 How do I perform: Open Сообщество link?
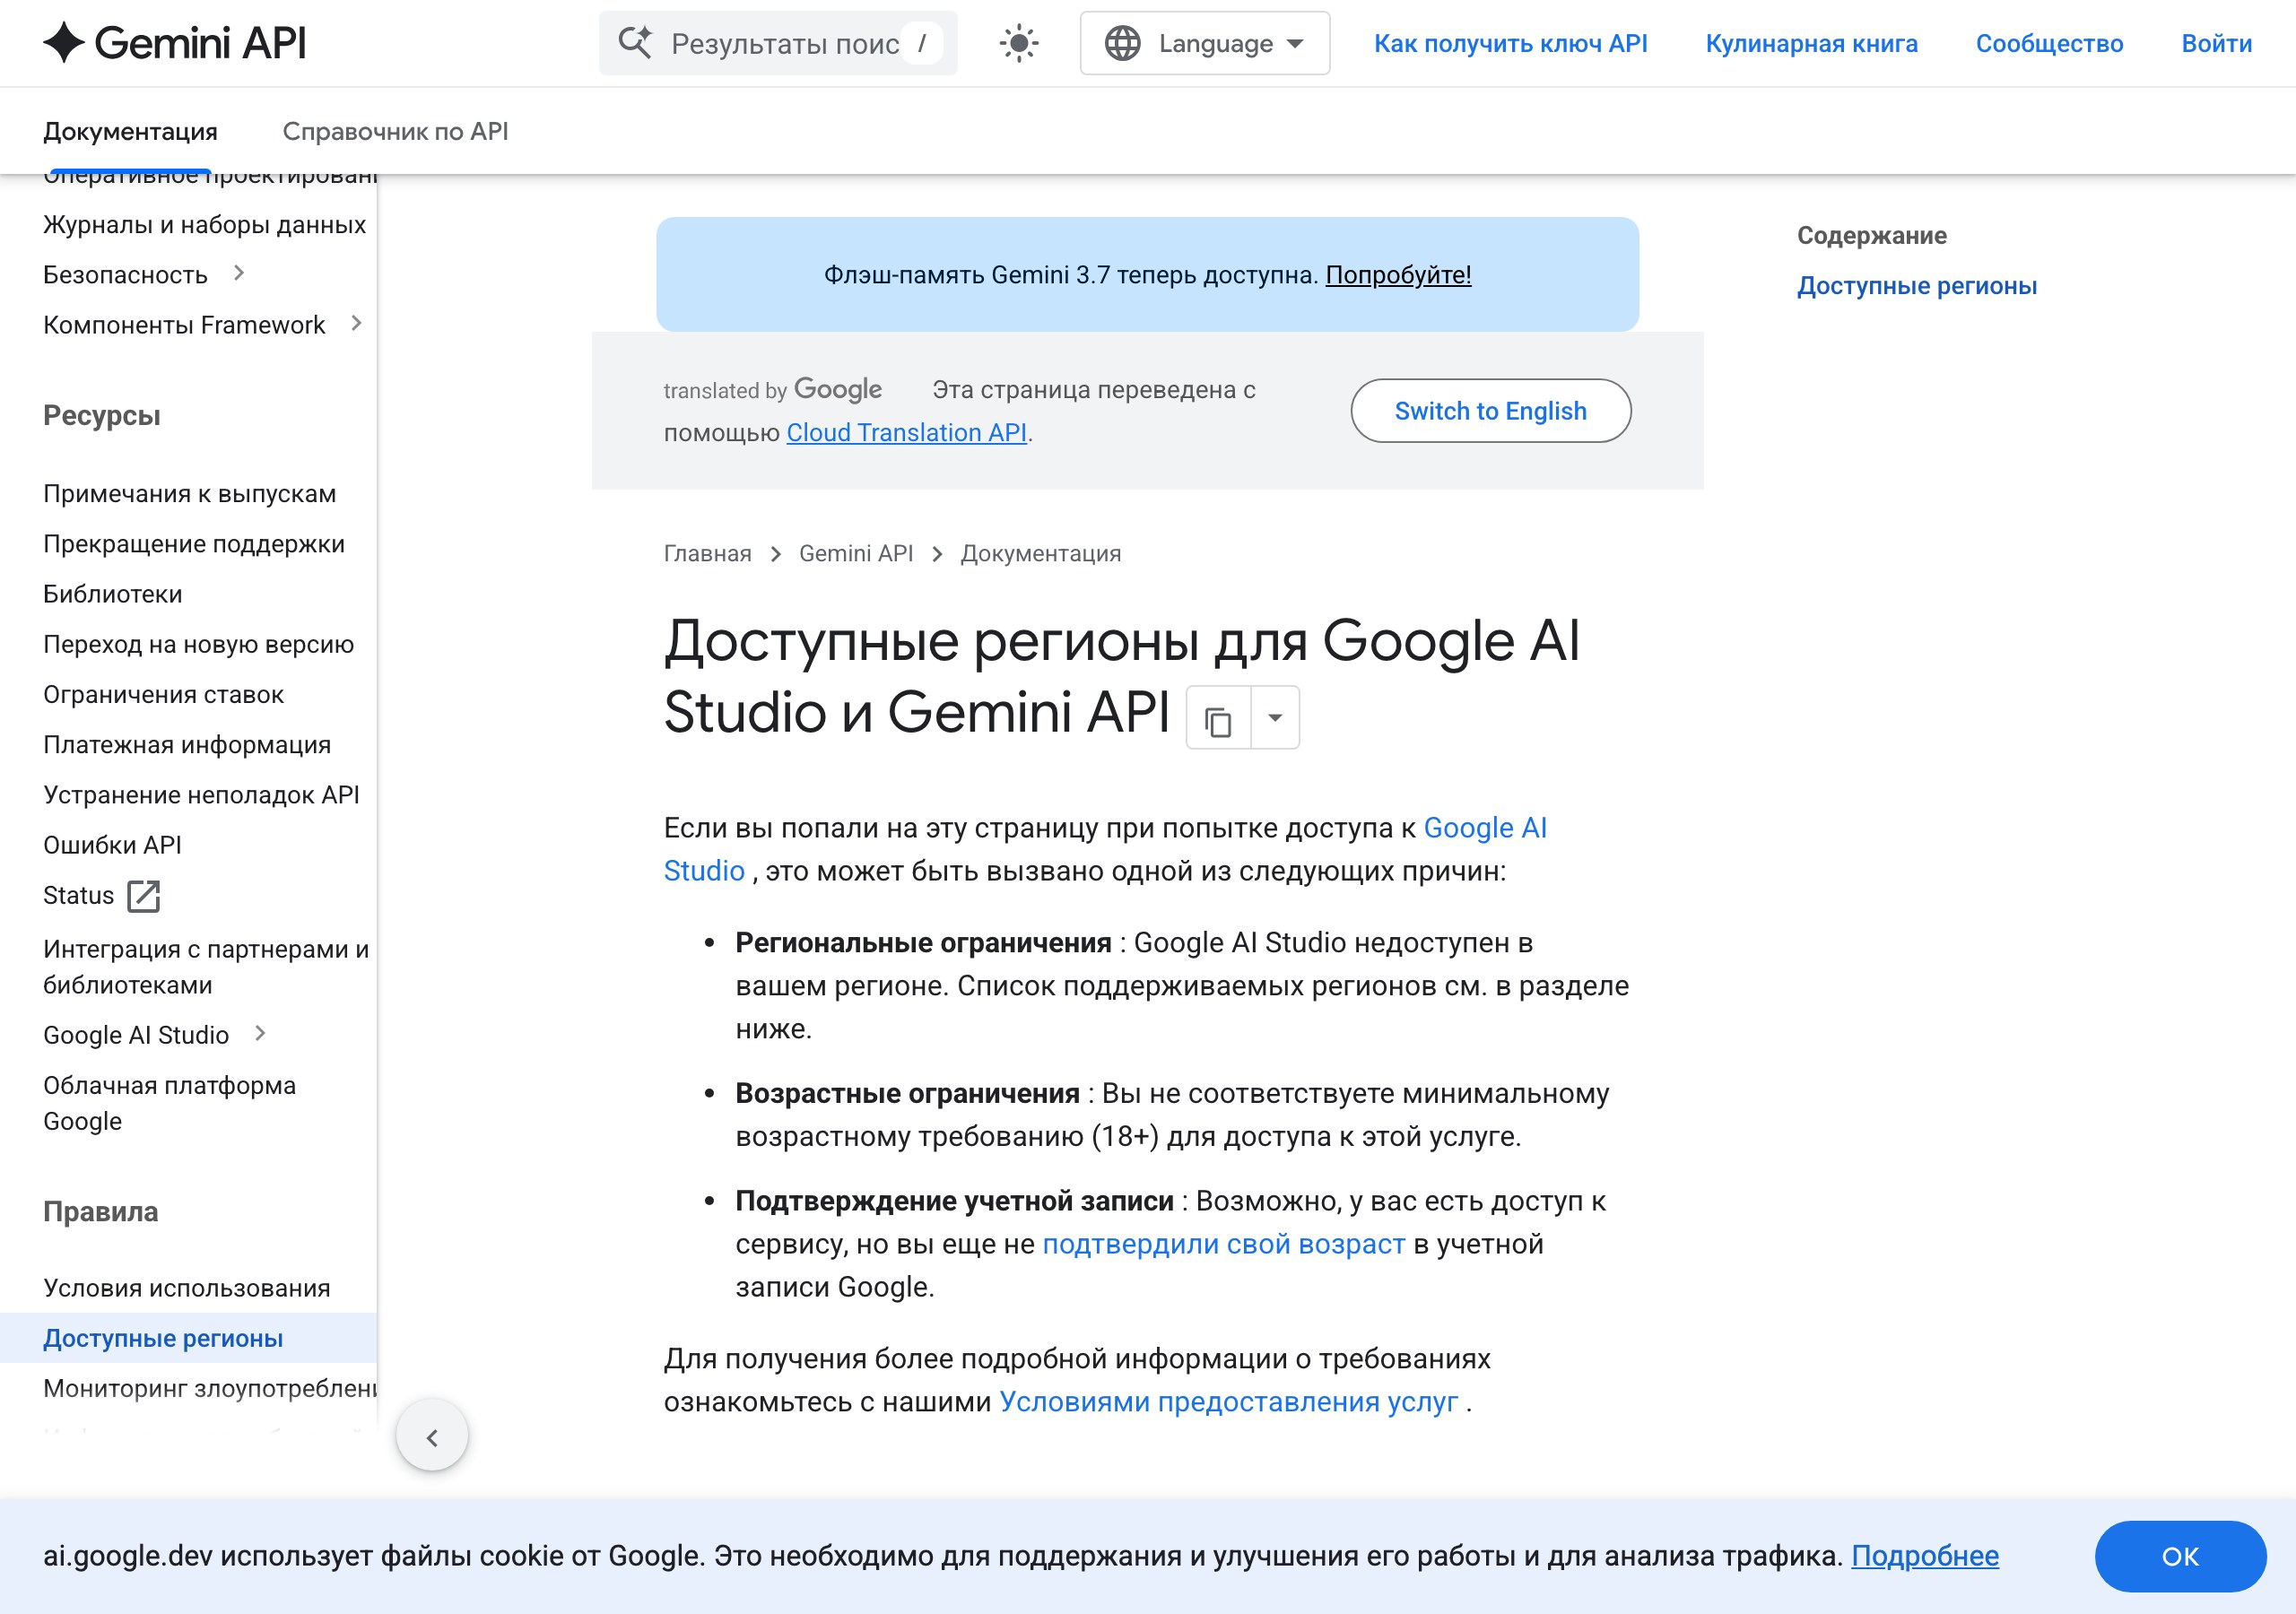coord(2049,43)
